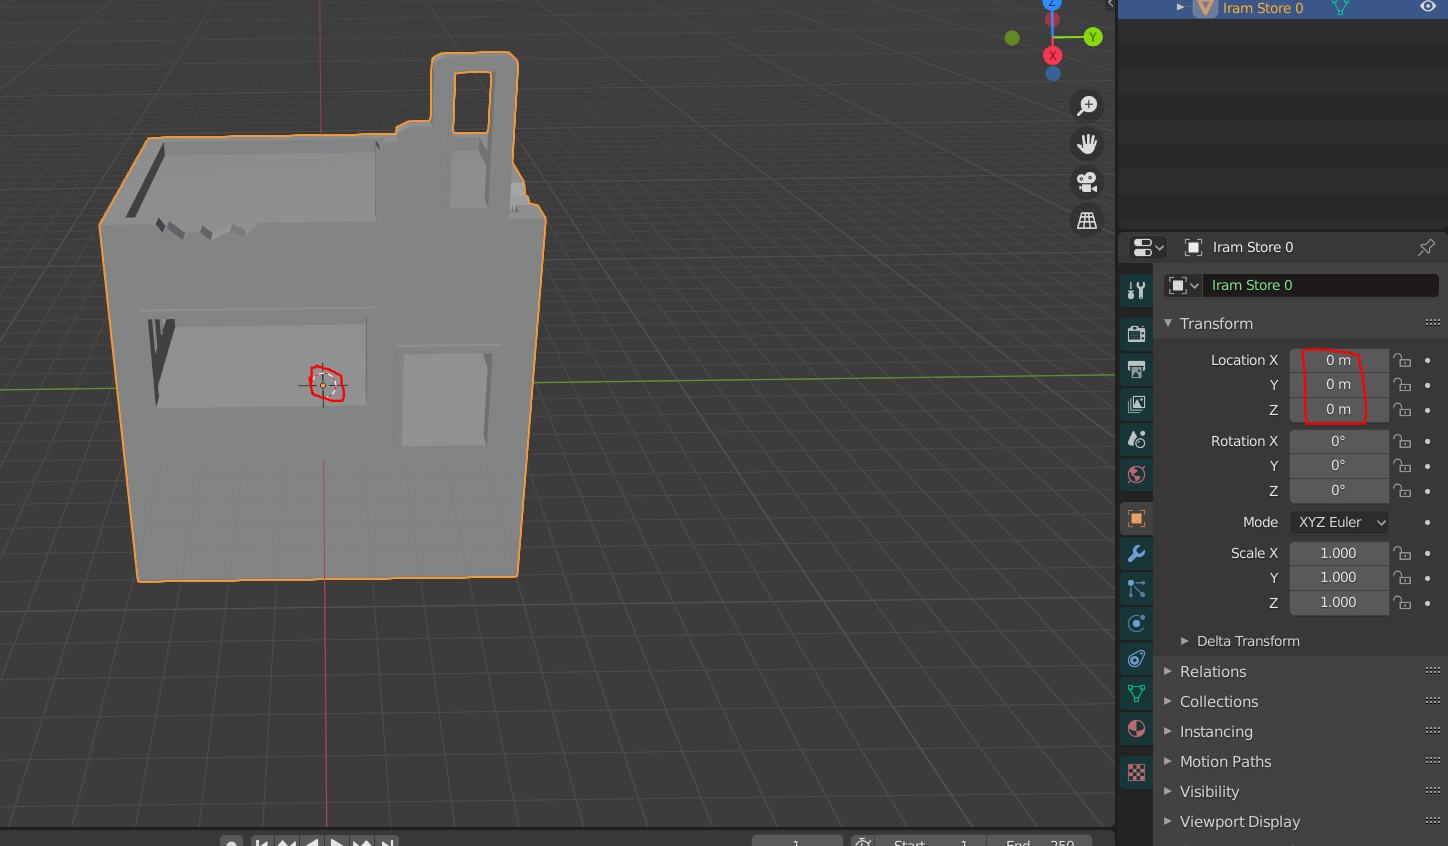Select the orange Object properties tab
The image size is (1448, 846).
1136,518
